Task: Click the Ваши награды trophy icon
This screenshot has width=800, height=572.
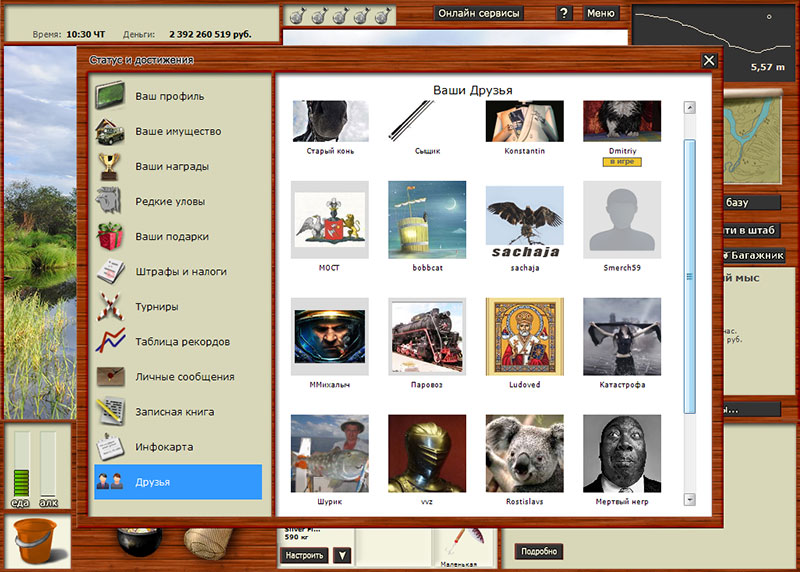Action: point(110,166)
